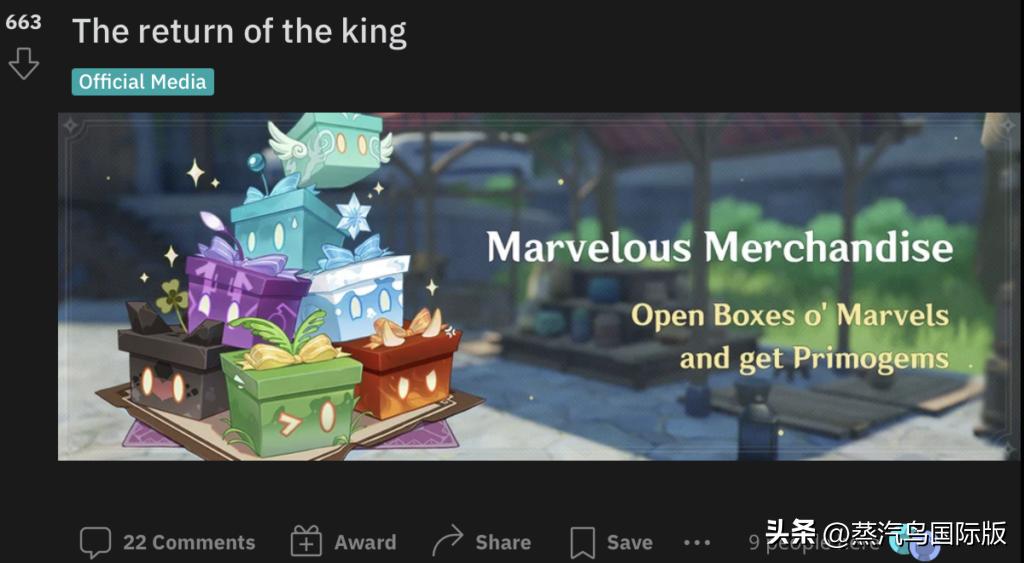
Task: Click the Share text label
Action: point(503,542)
